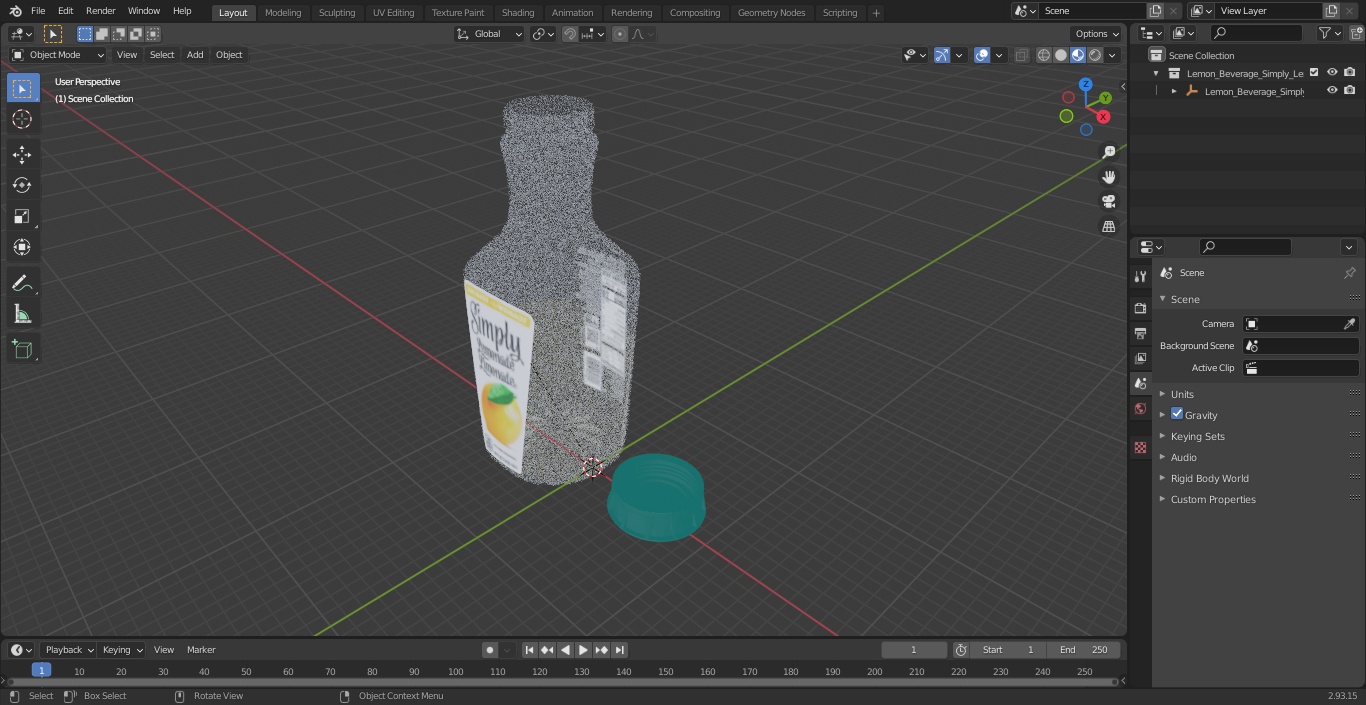The width and height of the screenshot is (1366, 705).
Task: Open the Output properties tab
Action: pos(1140,333)
